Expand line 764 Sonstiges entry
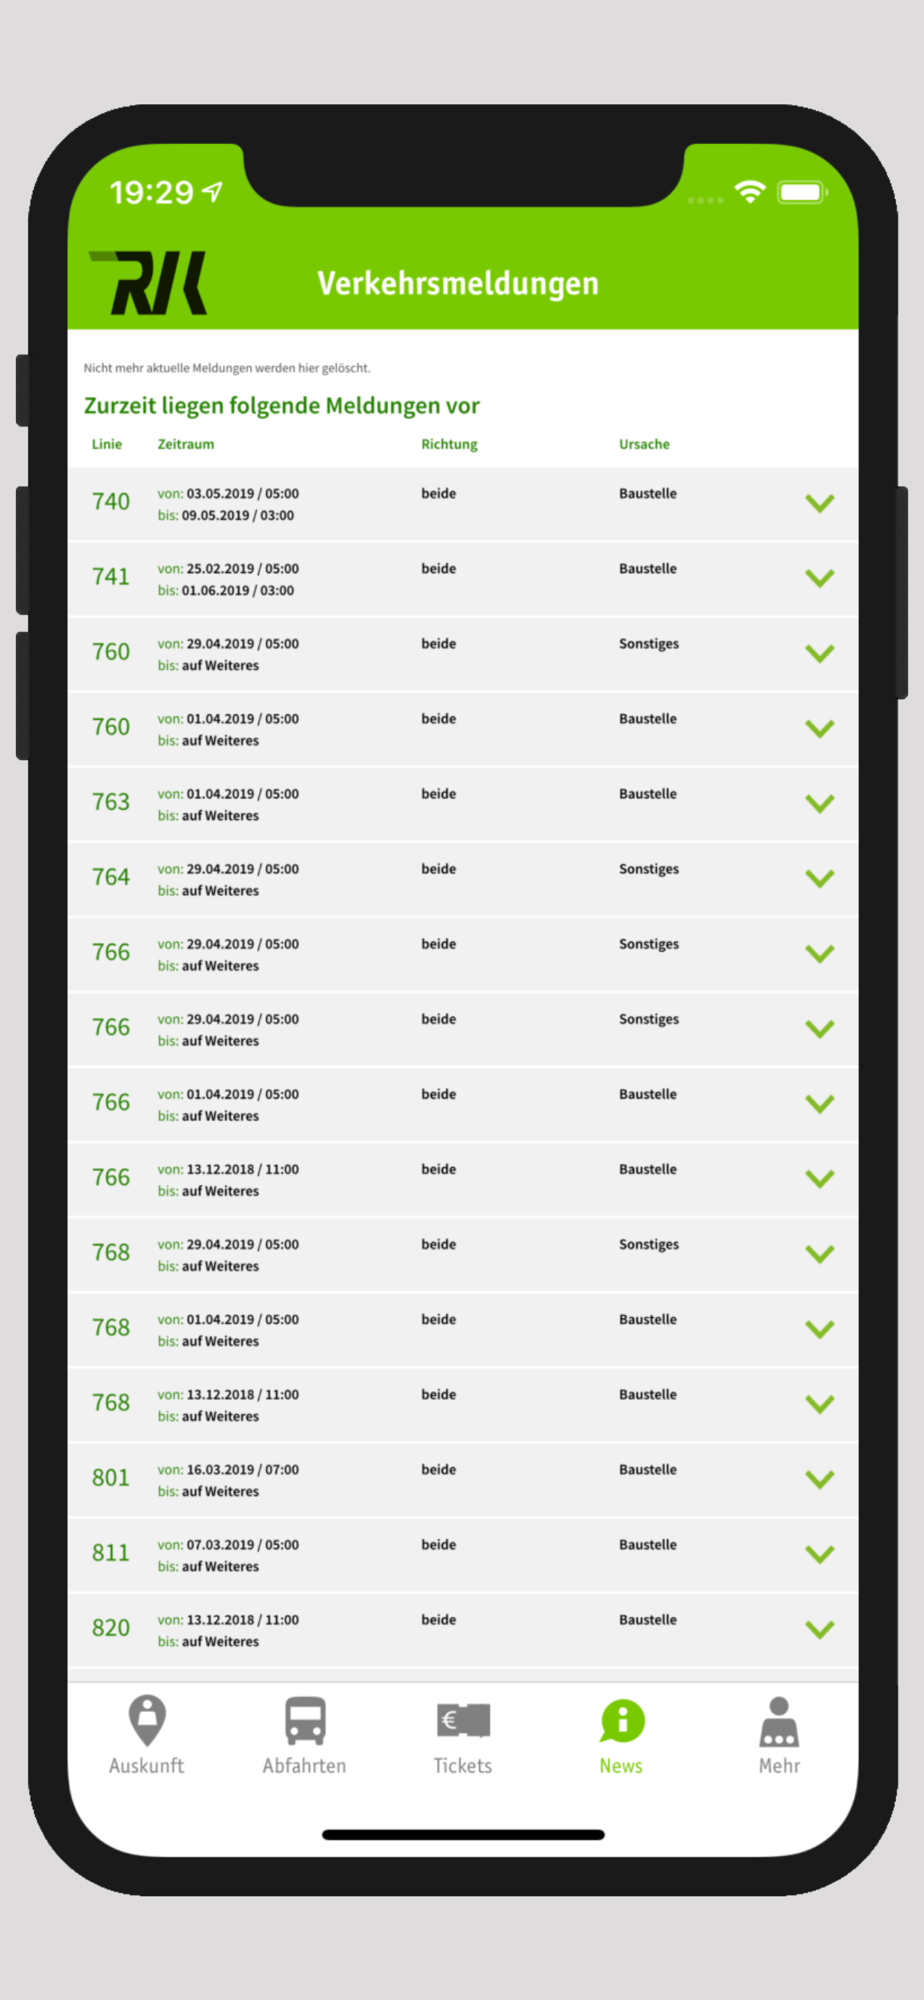The image size is (924, 2000). point(819,878)
